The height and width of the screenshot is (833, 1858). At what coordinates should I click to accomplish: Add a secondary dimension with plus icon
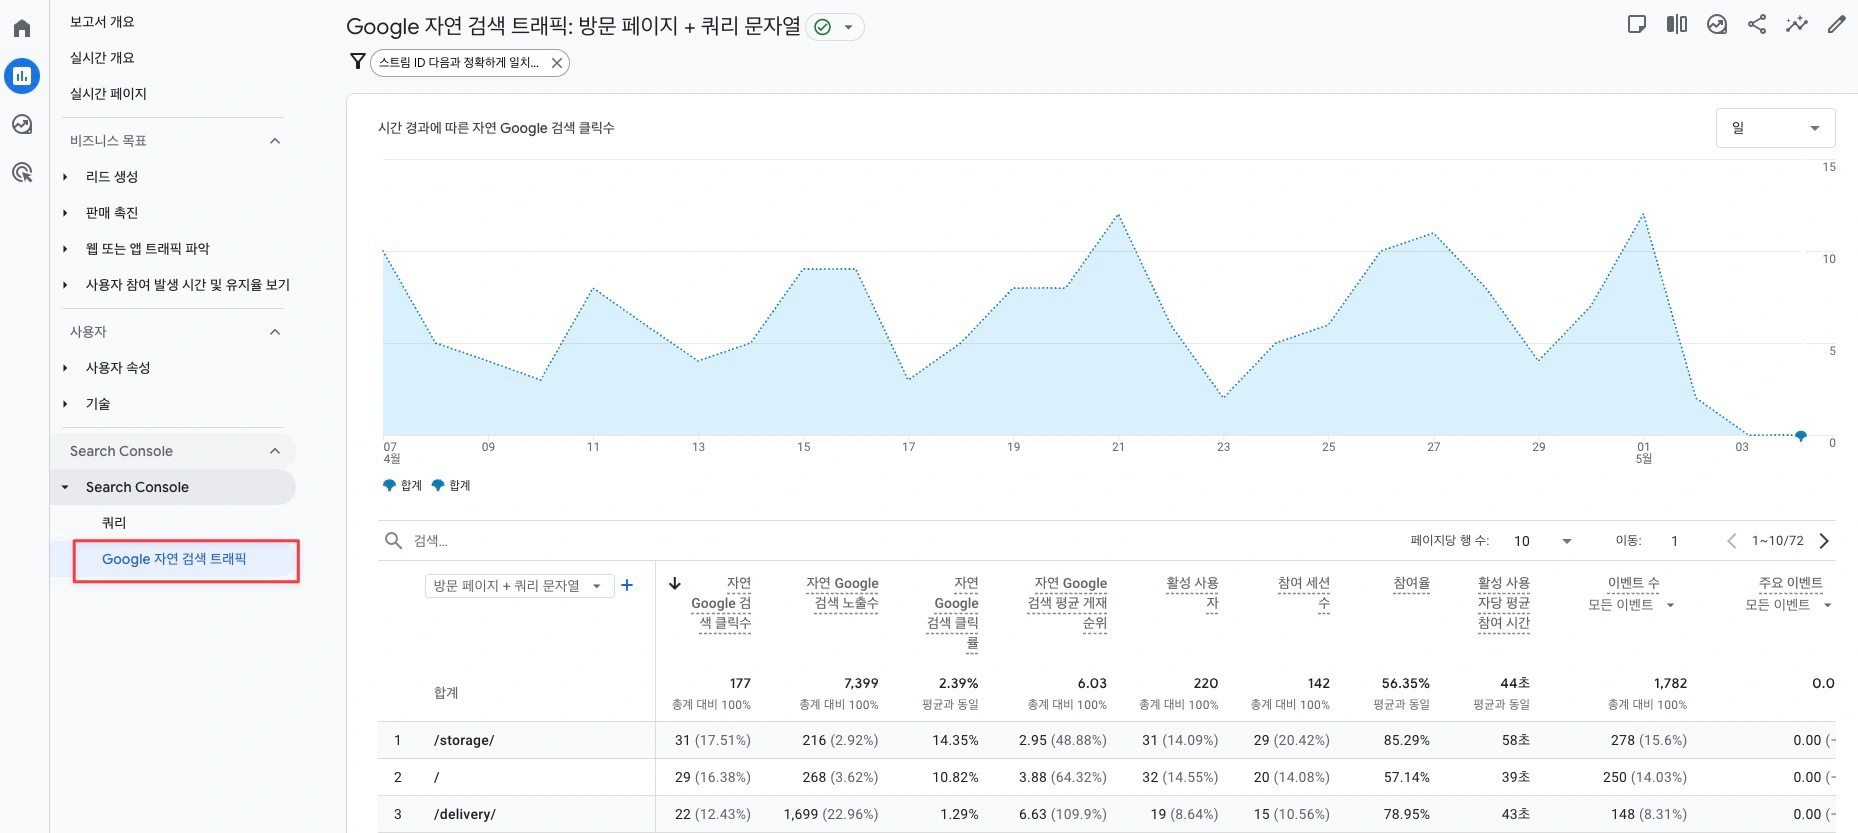pos(627,585)
